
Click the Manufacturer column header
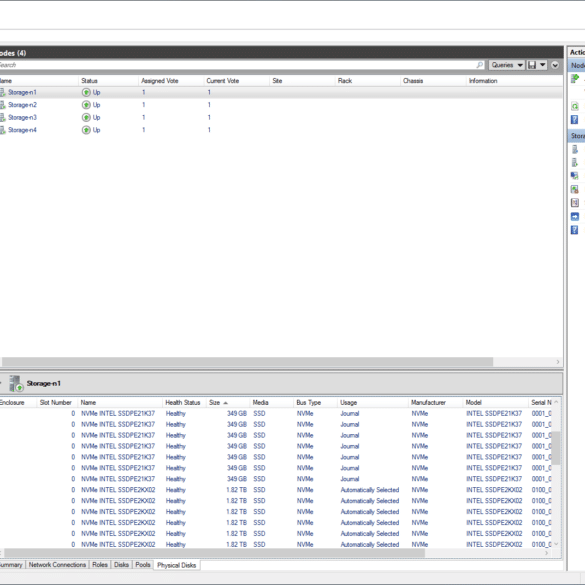pos(435,403)
